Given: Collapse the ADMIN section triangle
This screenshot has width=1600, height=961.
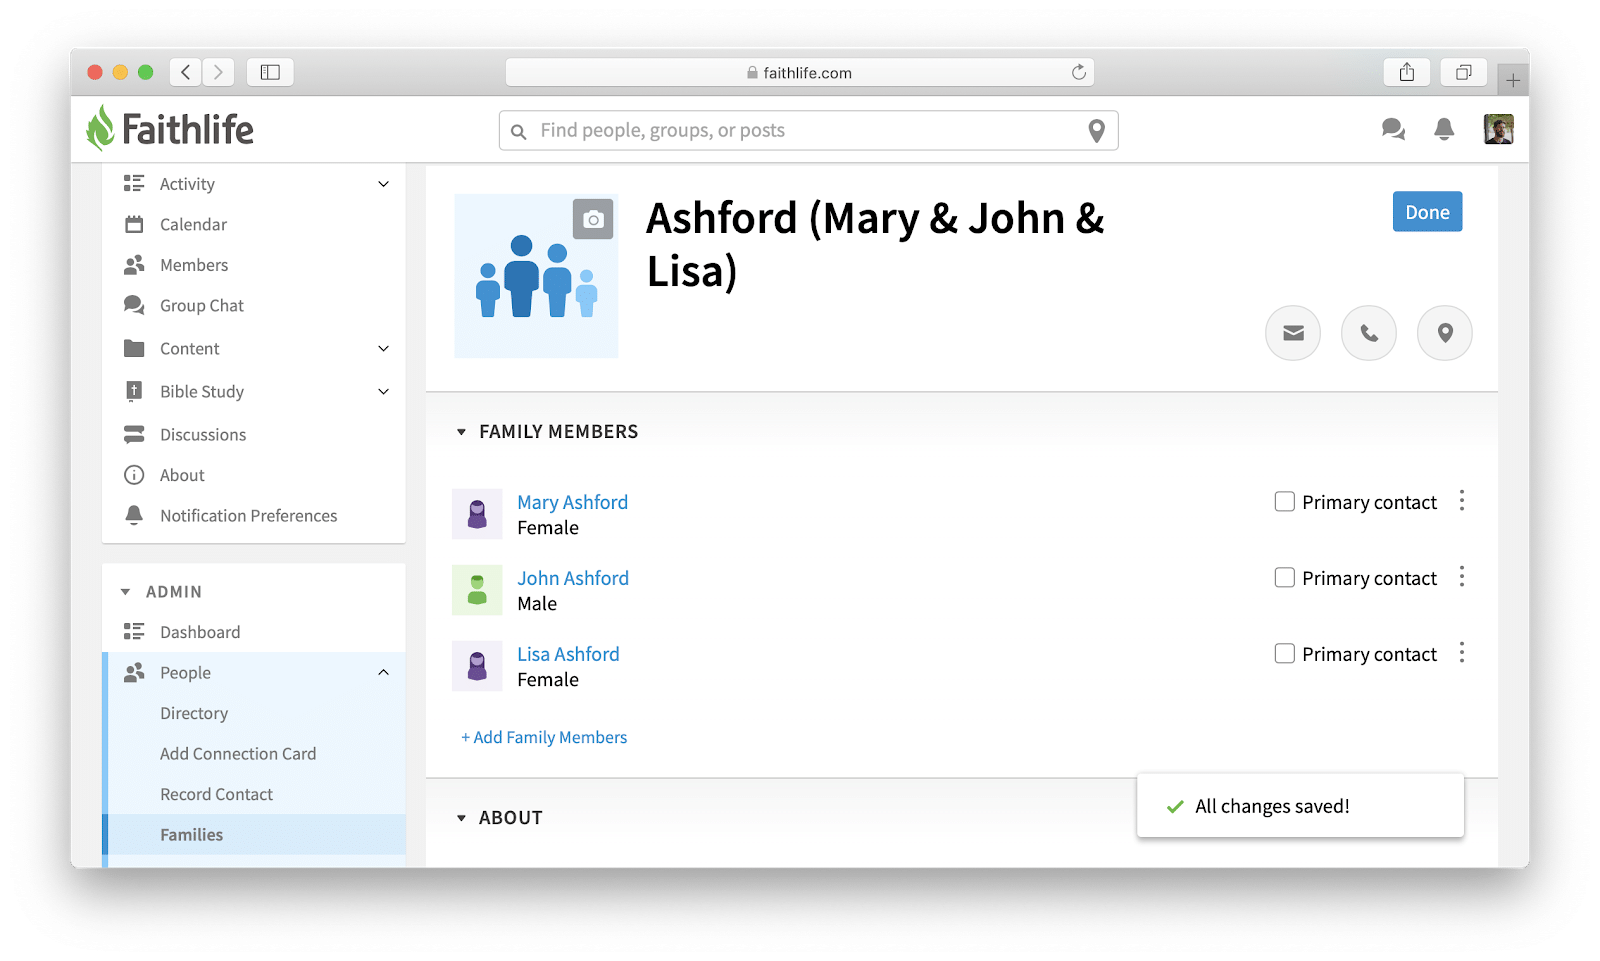Looking at the screenshot, I should tap(125, 592).
